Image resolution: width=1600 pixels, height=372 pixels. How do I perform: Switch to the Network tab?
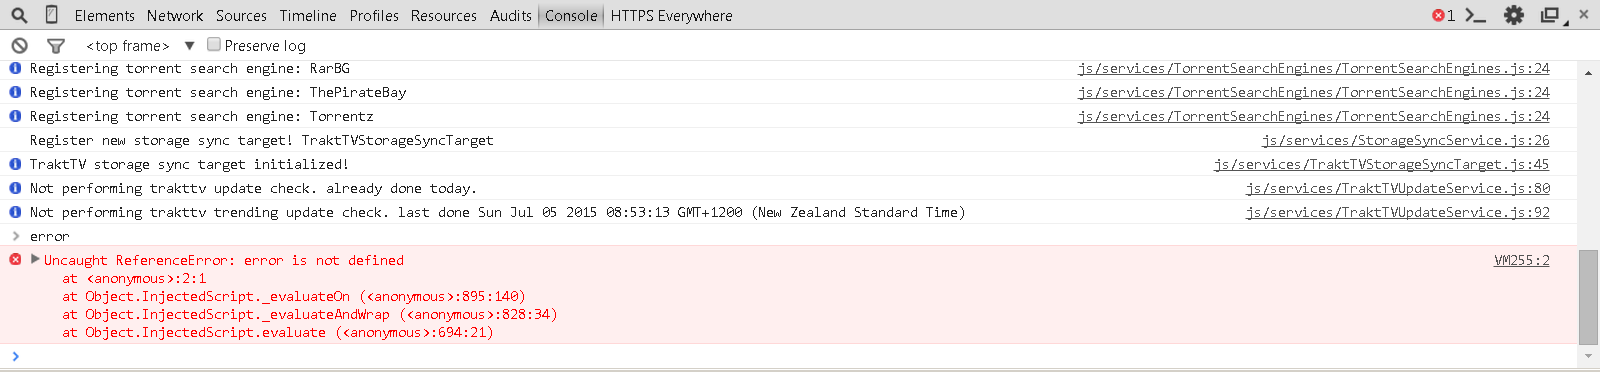coord(175,15)
